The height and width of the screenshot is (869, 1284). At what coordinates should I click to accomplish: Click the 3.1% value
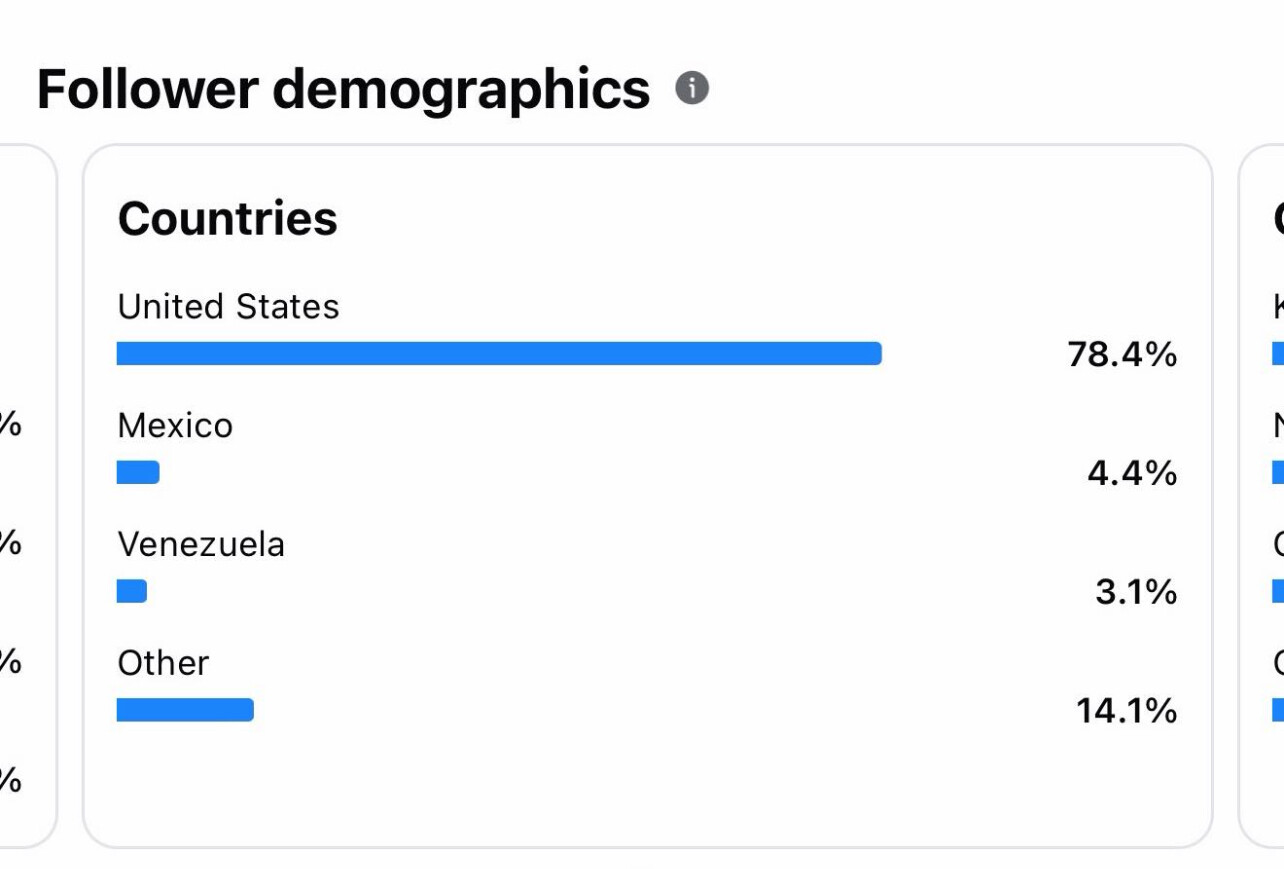(x=1136, y=592)
